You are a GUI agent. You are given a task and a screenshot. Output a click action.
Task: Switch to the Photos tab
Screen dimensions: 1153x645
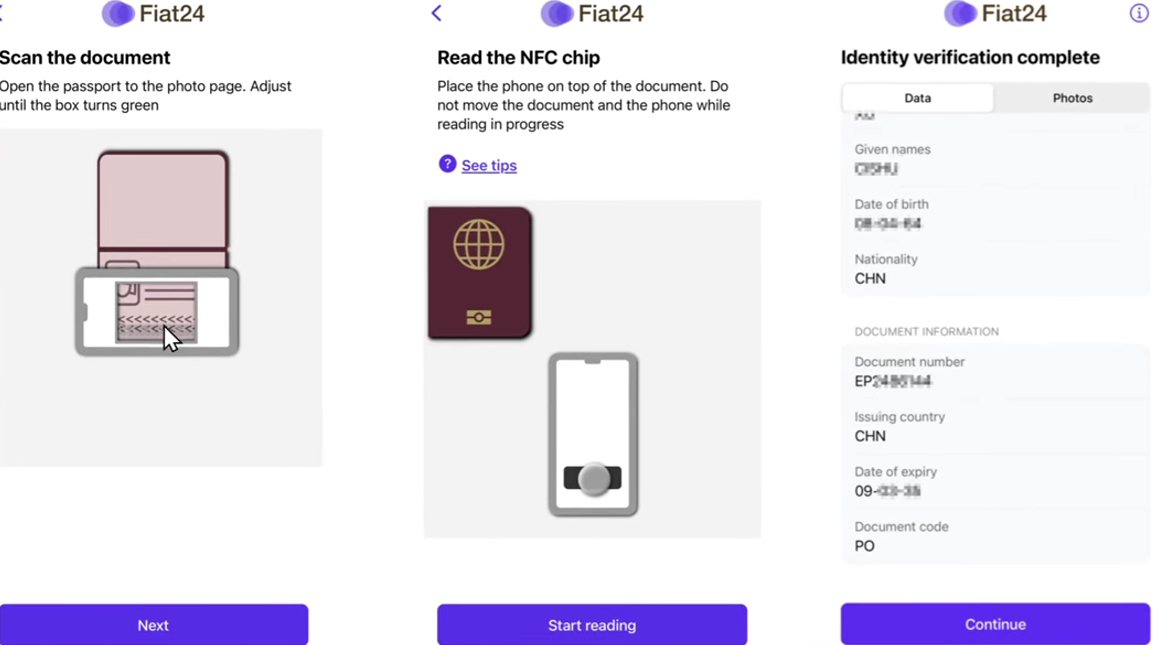1072,98
